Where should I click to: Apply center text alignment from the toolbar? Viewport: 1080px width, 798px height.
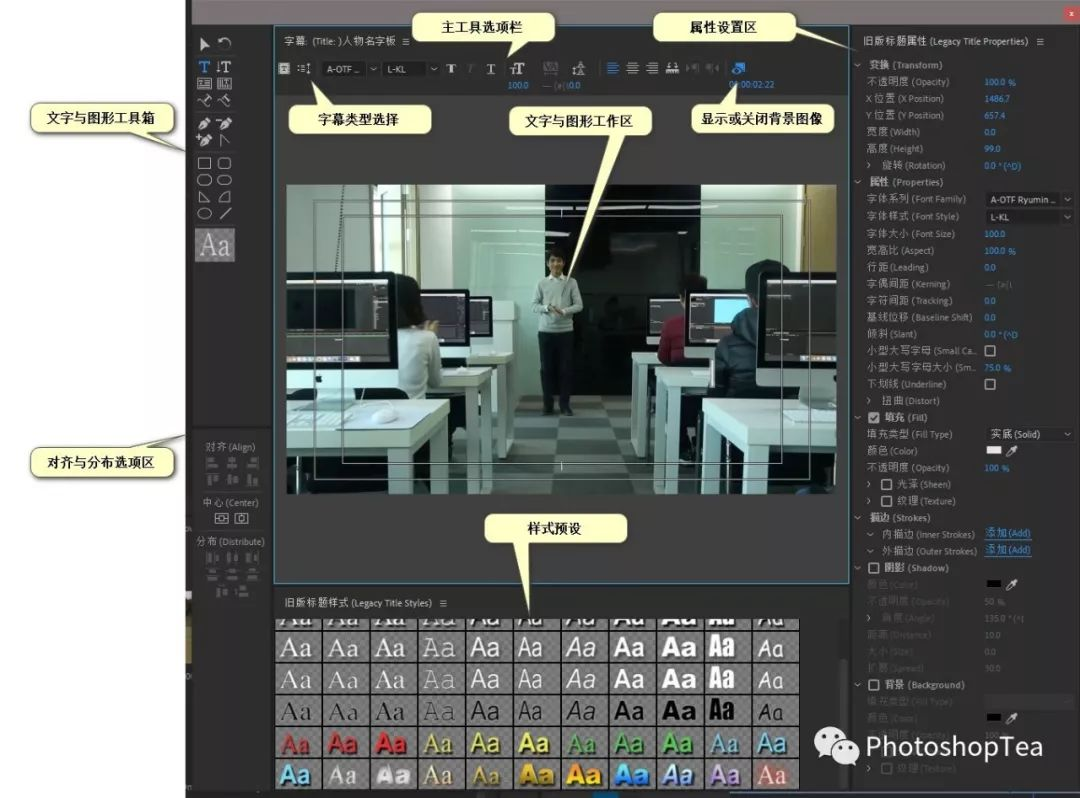(x=632, y=68)
